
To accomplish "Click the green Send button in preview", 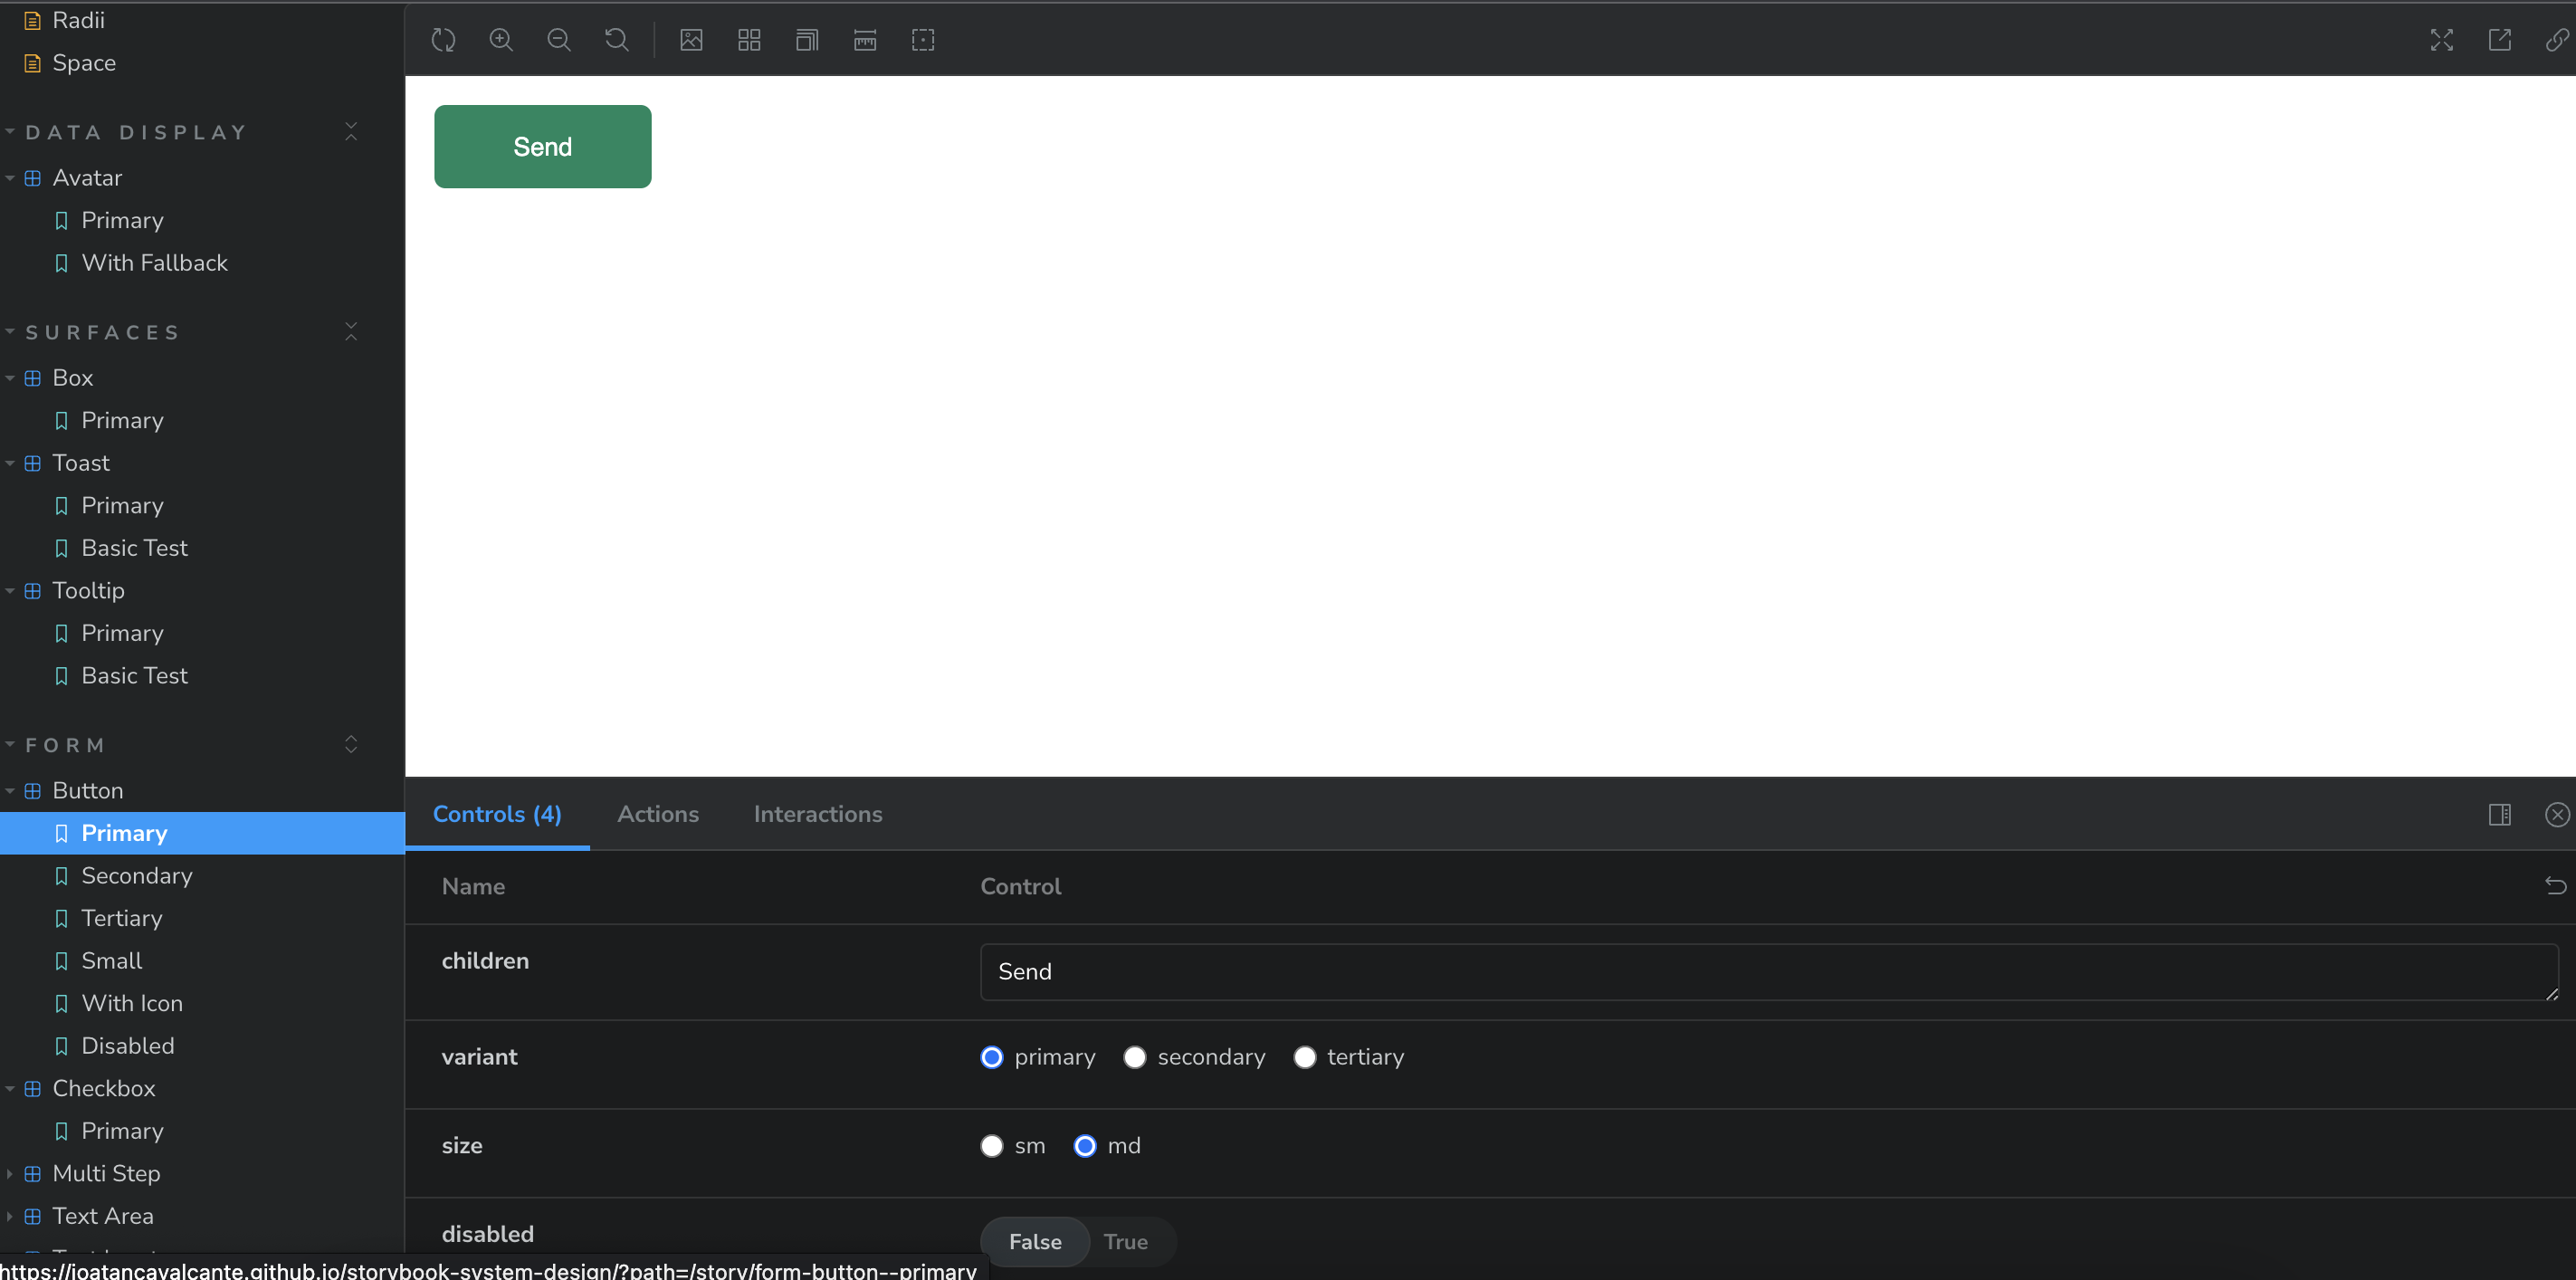I will 542,146.
